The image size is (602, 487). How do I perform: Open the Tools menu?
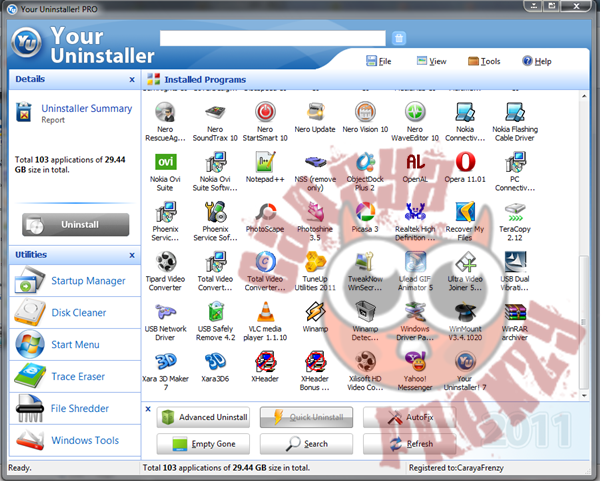(x=484, y=61)
